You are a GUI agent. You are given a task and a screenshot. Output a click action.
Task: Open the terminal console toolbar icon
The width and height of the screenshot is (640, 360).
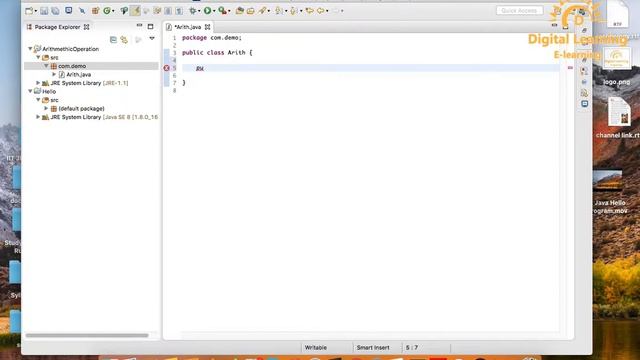(69, 10)
